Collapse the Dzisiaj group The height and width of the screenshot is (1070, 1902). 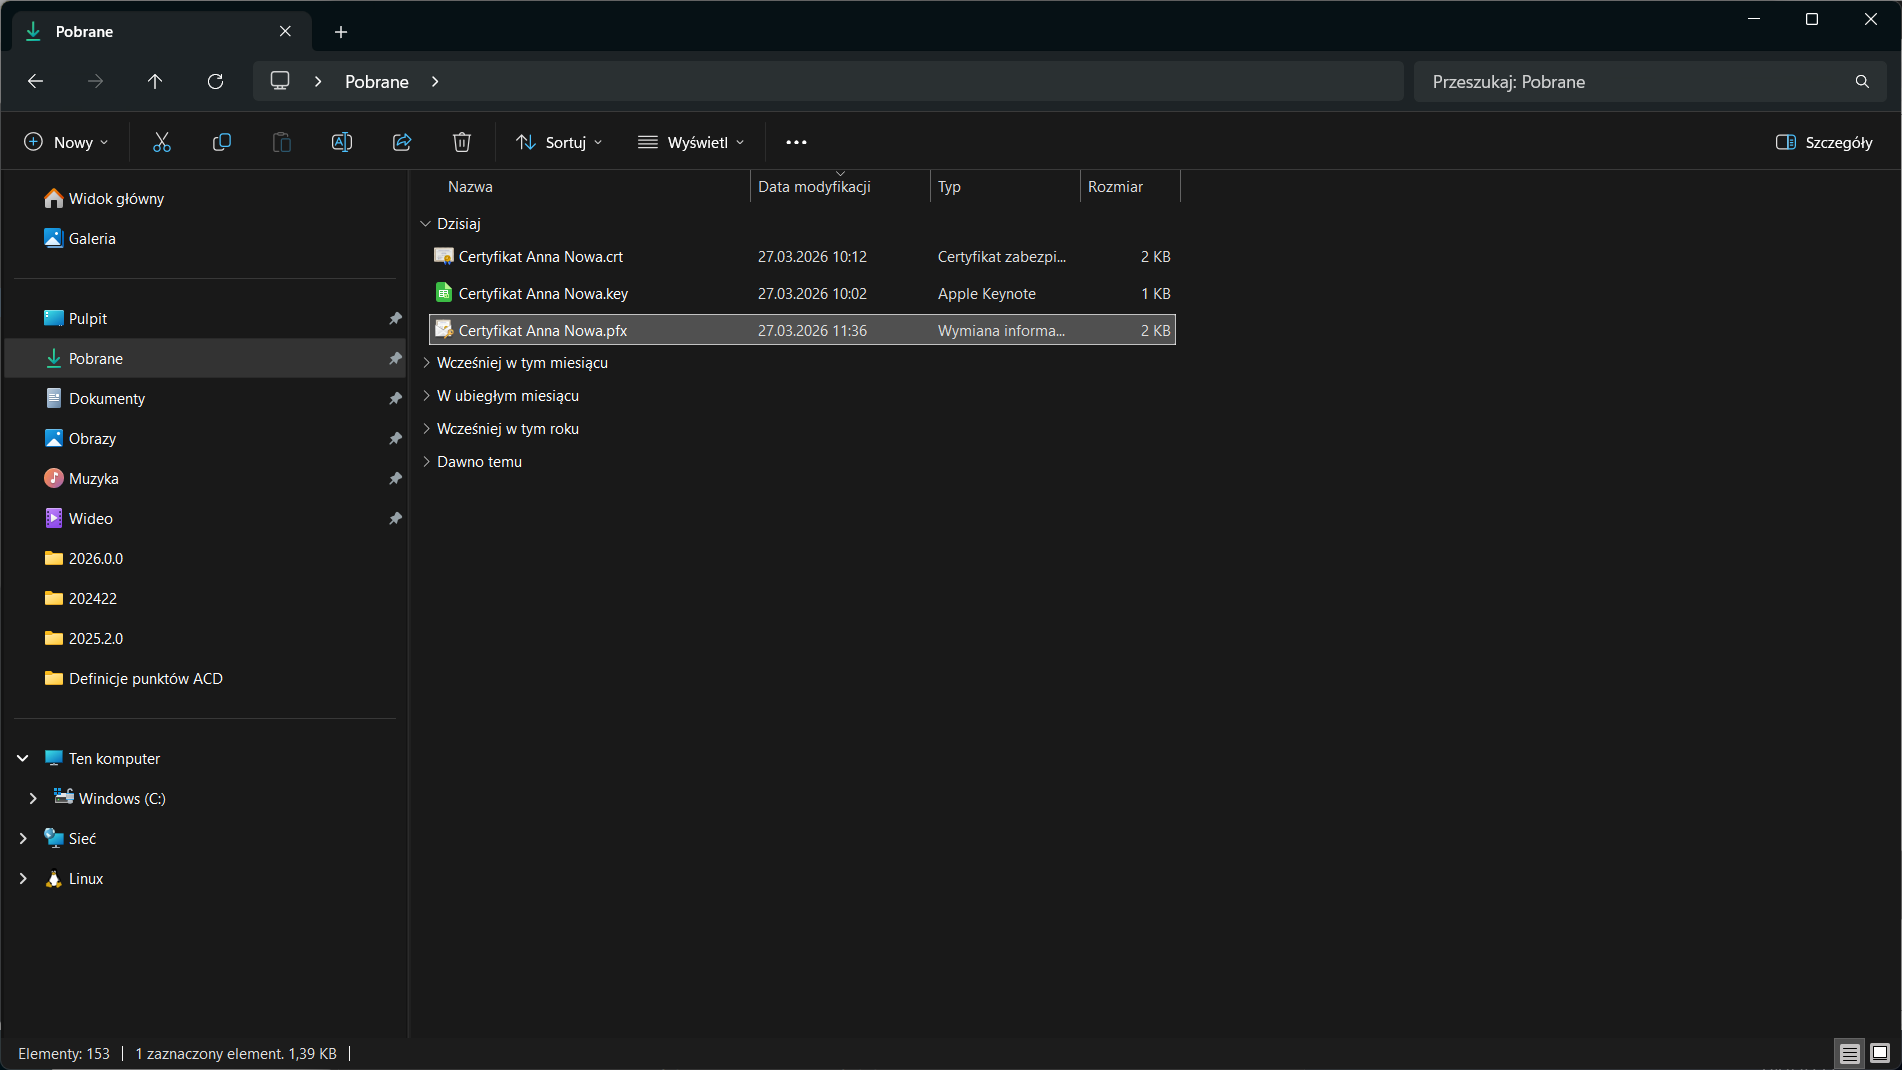point(426,224)
